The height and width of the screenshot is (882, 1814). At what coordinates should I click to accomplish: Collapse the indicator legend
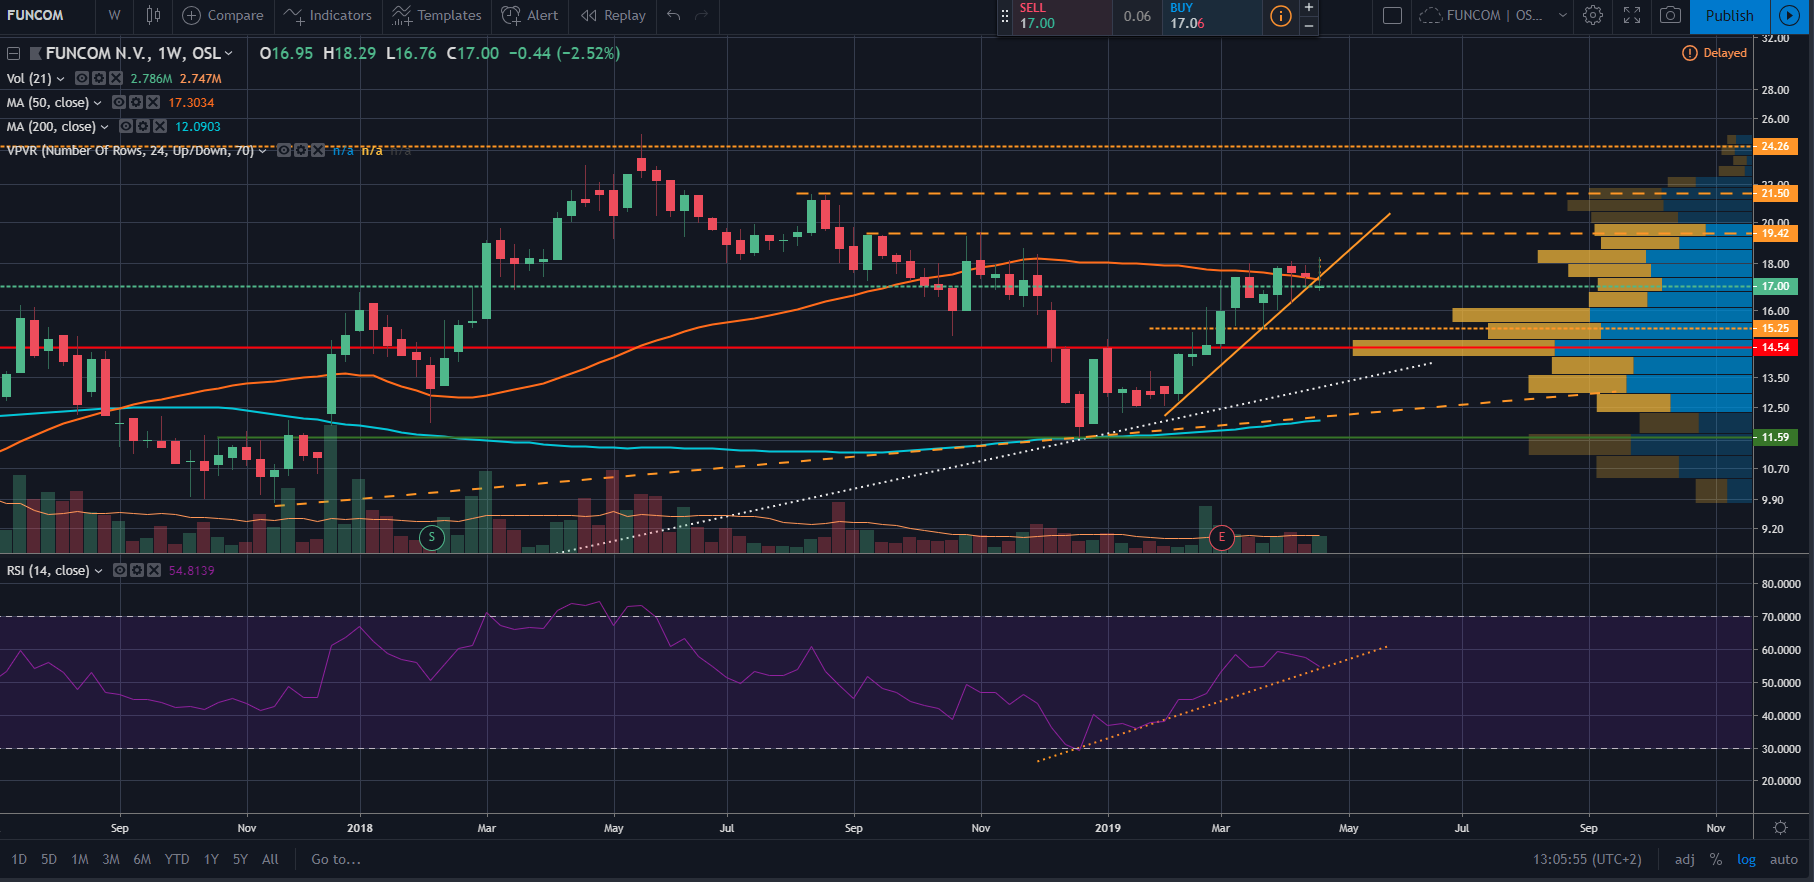click(x=14, y=53)
